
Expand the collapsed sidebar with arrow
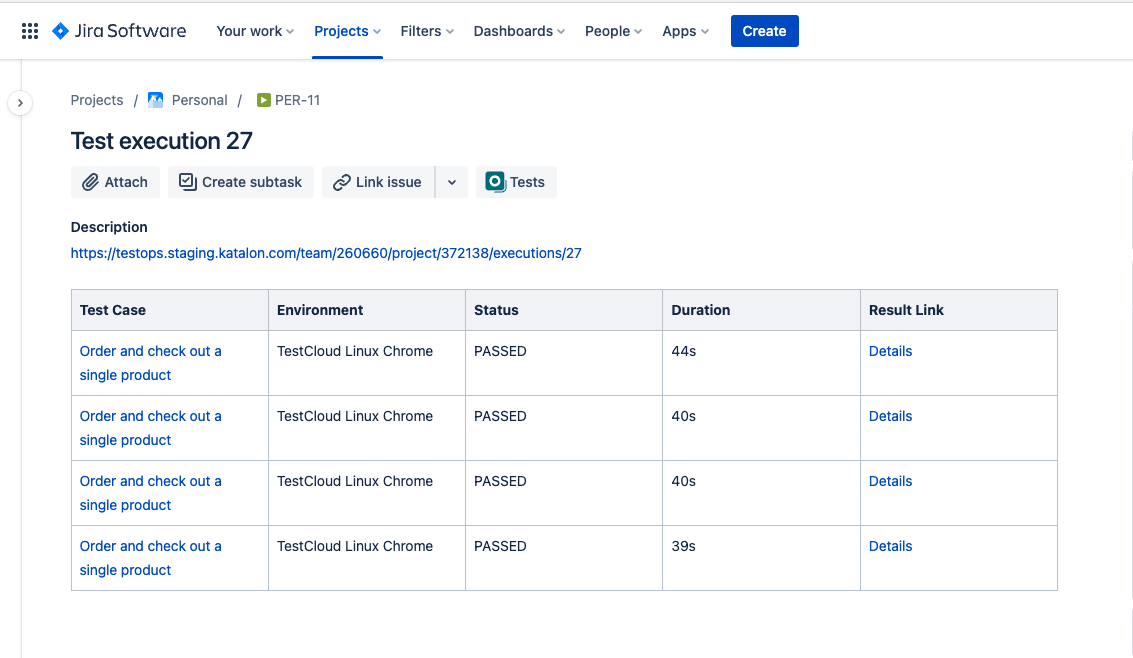(20, 103)
